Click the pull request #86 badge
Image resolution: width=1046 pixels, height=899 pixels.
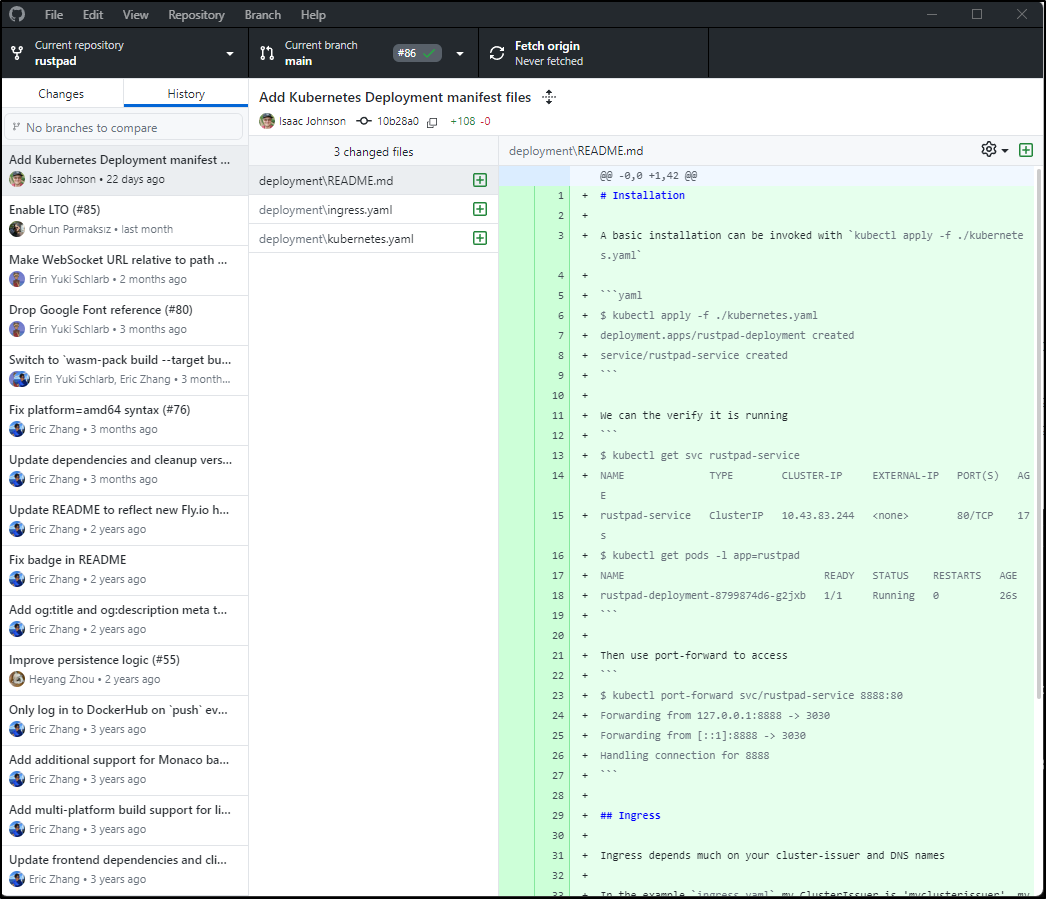pos(417,53)
